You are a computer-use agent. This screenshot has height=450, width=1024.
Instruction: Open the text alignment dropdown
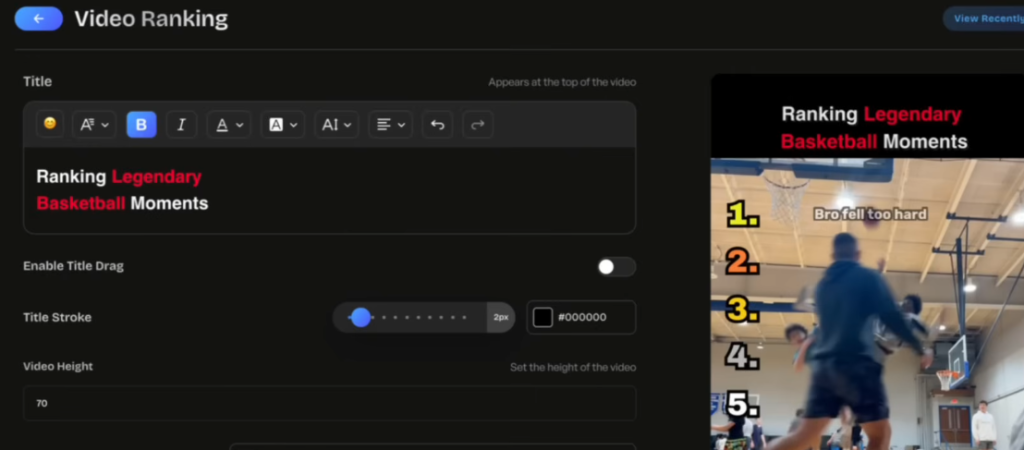tap(390, 124)
